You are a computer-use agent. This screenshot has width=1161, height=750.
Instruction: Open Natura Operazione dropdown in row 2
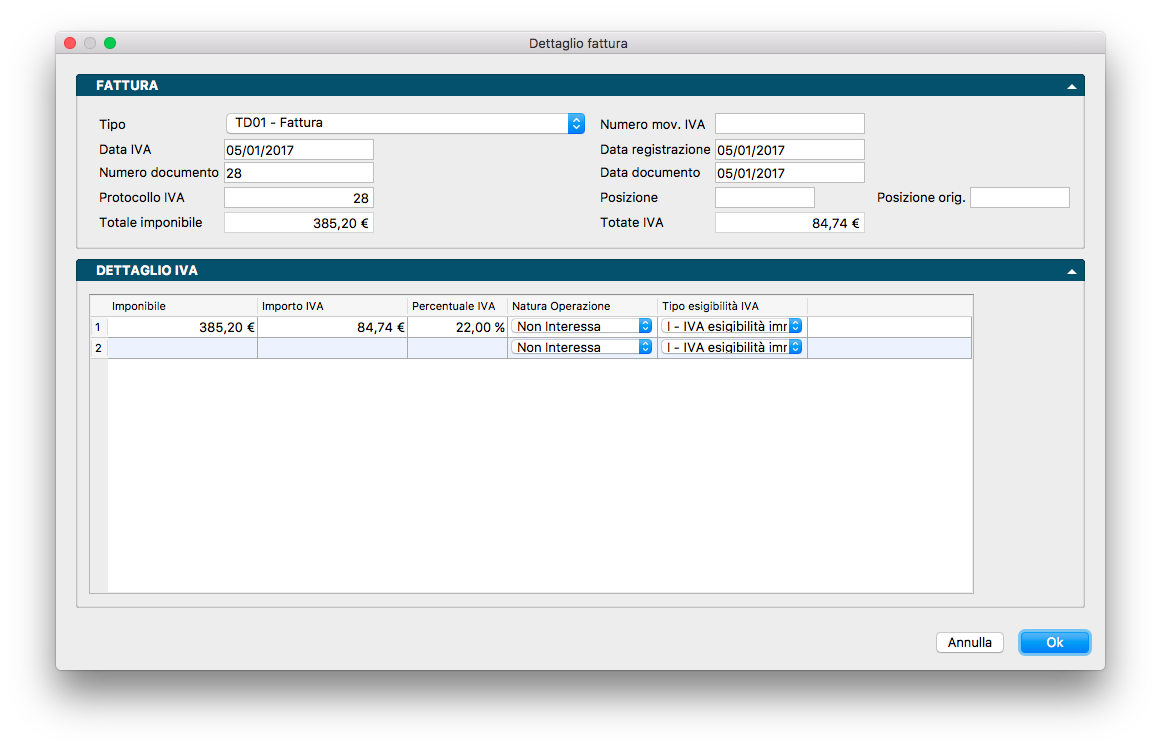coord(581,347)
